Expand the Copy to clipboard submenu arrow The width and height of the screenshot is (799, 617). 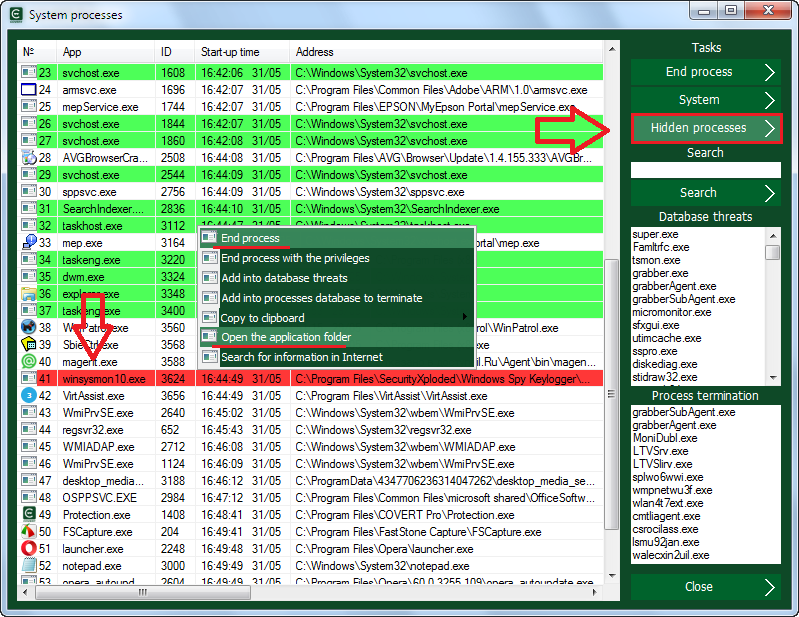465,317
